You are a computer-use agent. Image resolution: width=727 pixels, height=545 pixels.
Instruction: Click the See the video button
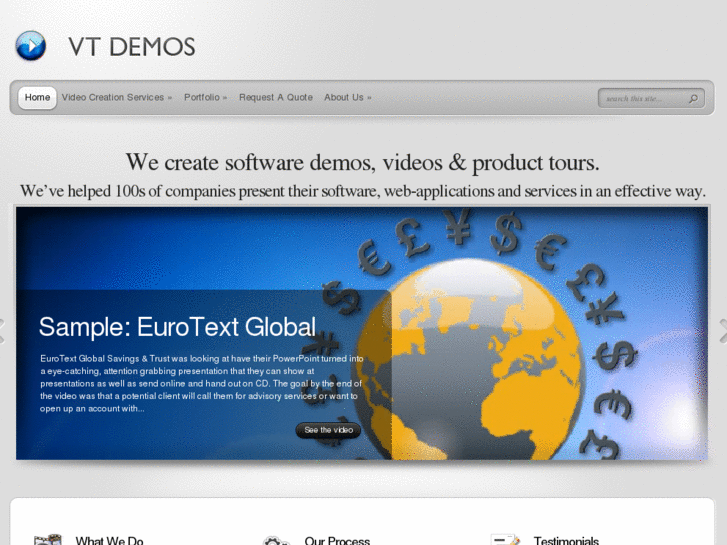[x=328, y=430]
